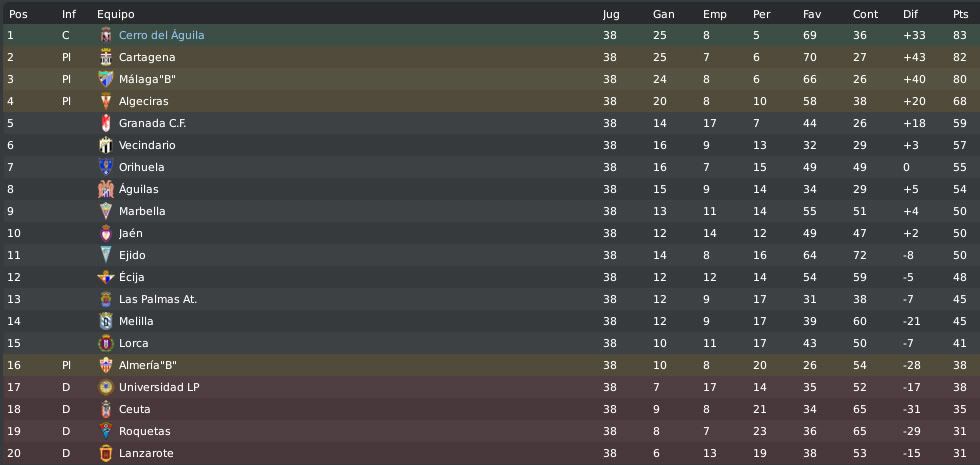This screenshot has width=980, height=465.
Task: Click the Granada C.F. crest icon
Action: point(106,123)
